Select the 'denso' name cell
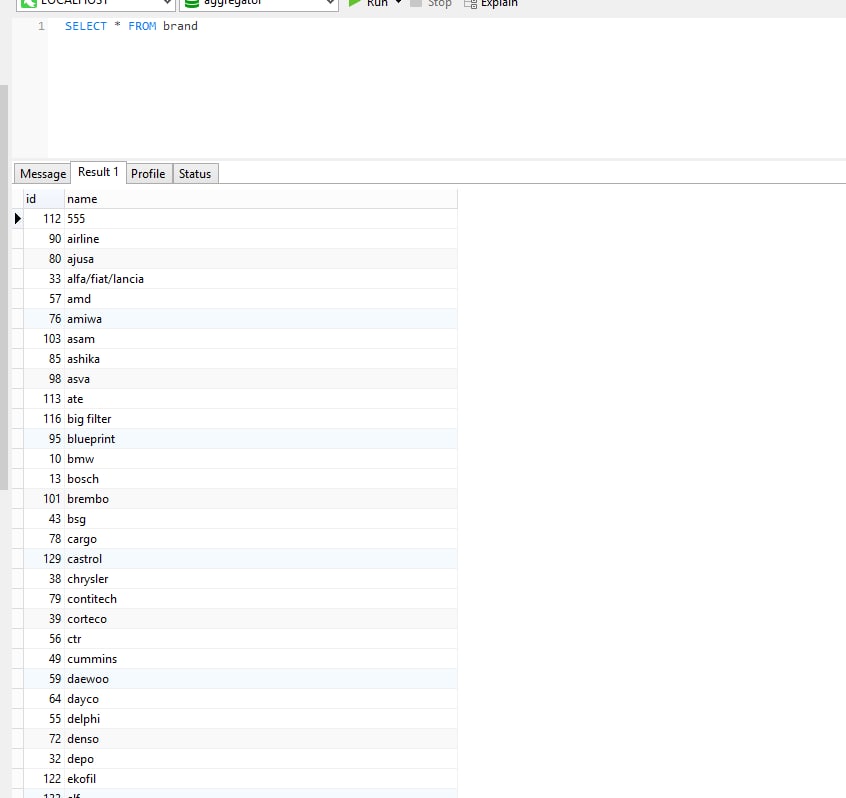846x798 pixels. tap(261, 739)
